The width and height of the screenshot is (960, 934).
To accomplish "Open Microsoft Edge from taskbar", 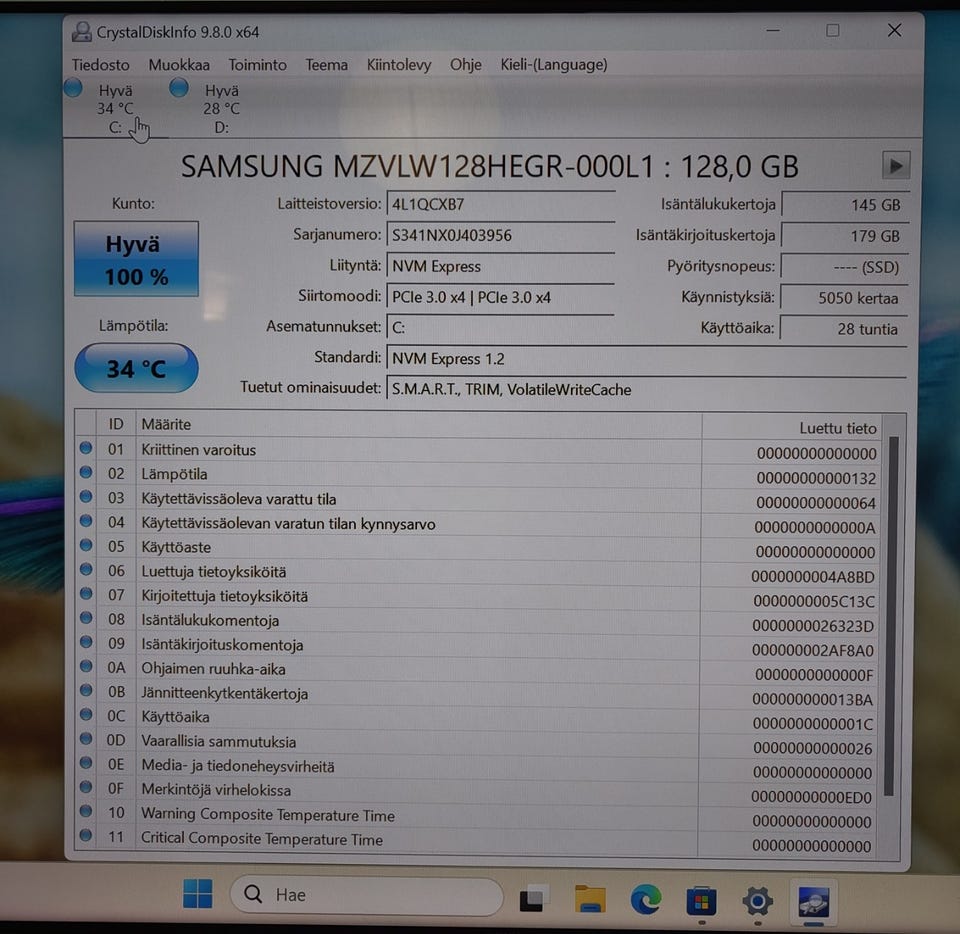I will (646, 899).
